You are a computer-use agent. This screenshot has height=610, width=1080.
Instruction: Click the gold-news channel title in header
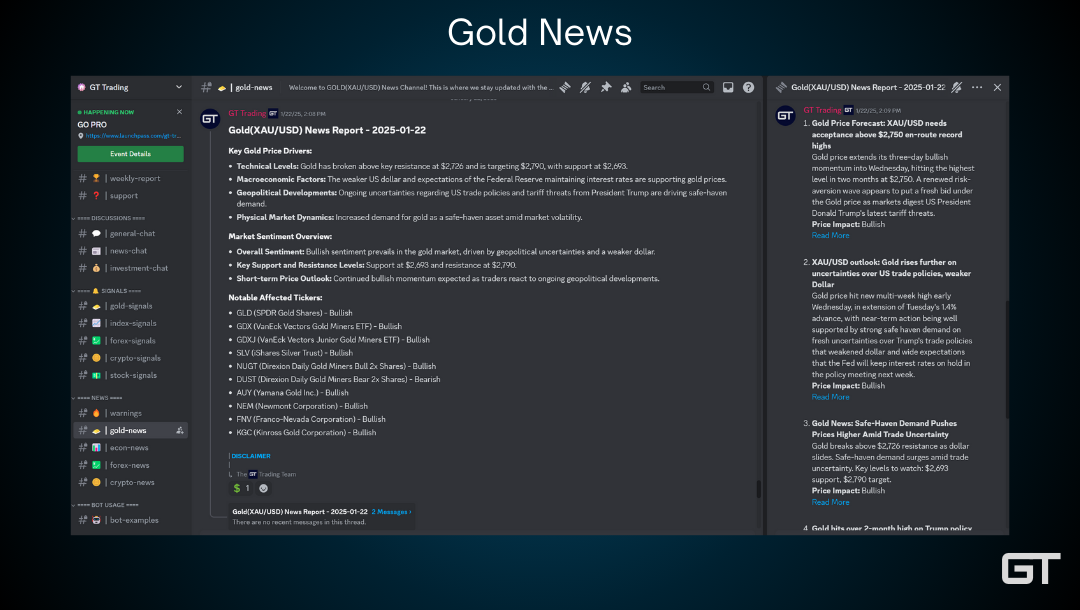pyautogui.click(x=253, y=87)
